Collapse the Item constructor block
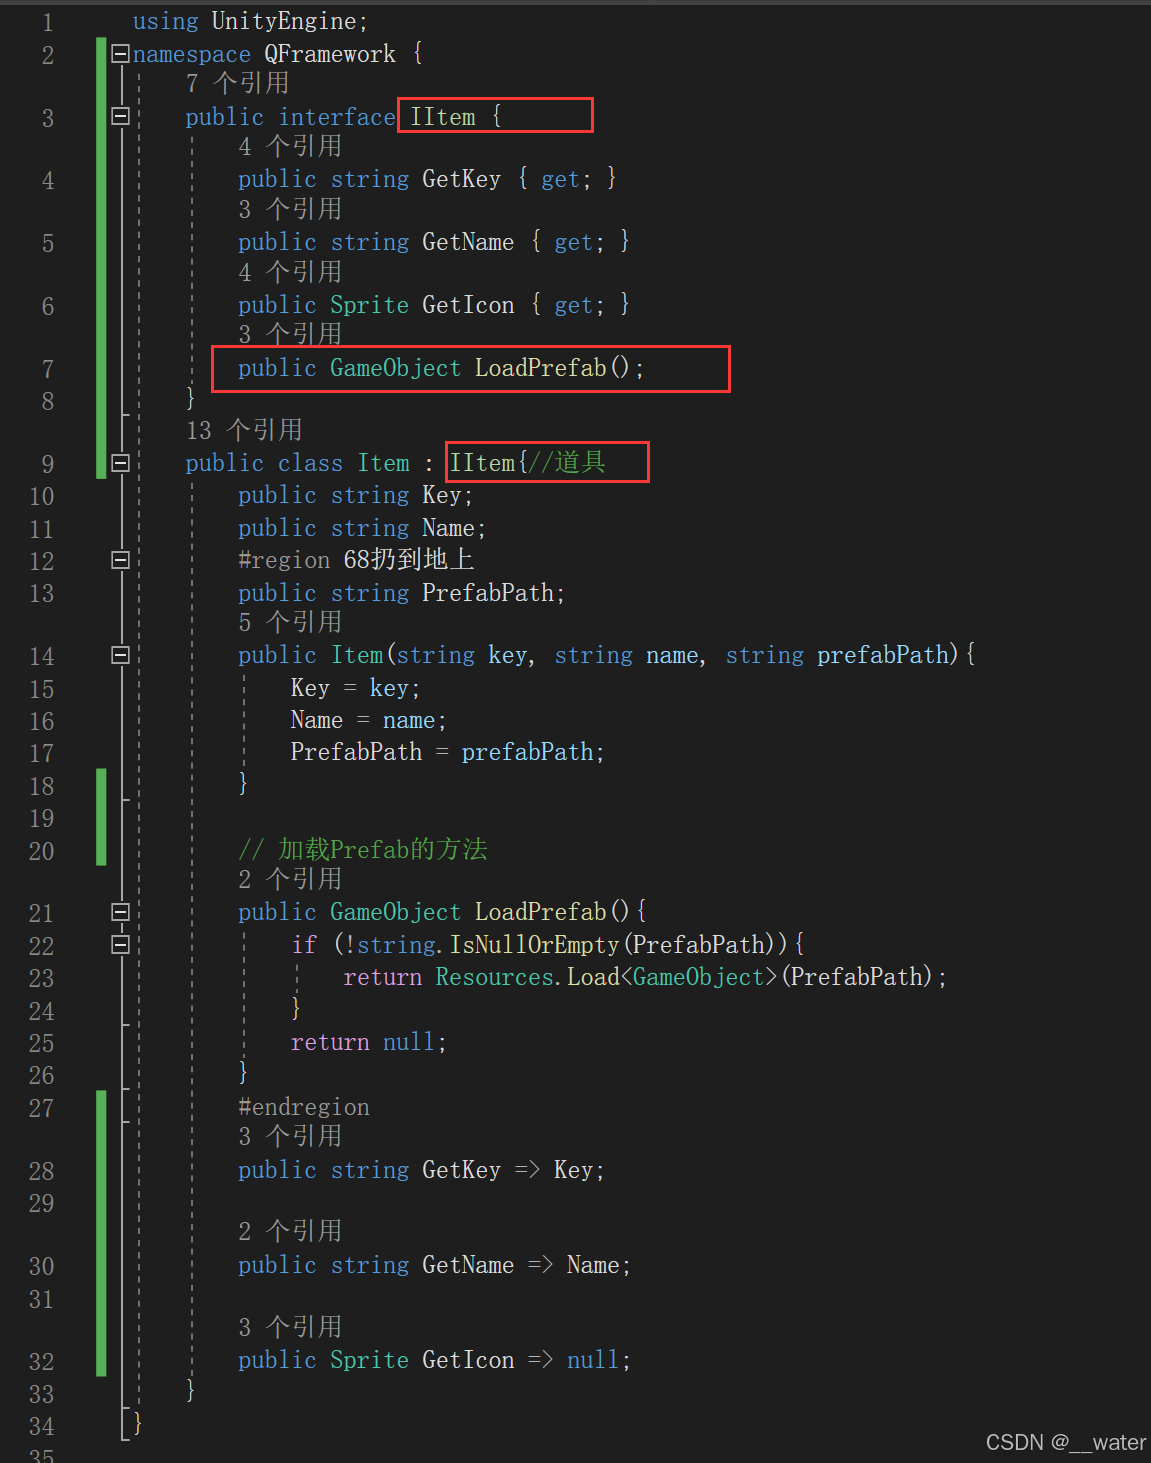The width and height of the screenshot is (1151, 1463). (120, 655)
